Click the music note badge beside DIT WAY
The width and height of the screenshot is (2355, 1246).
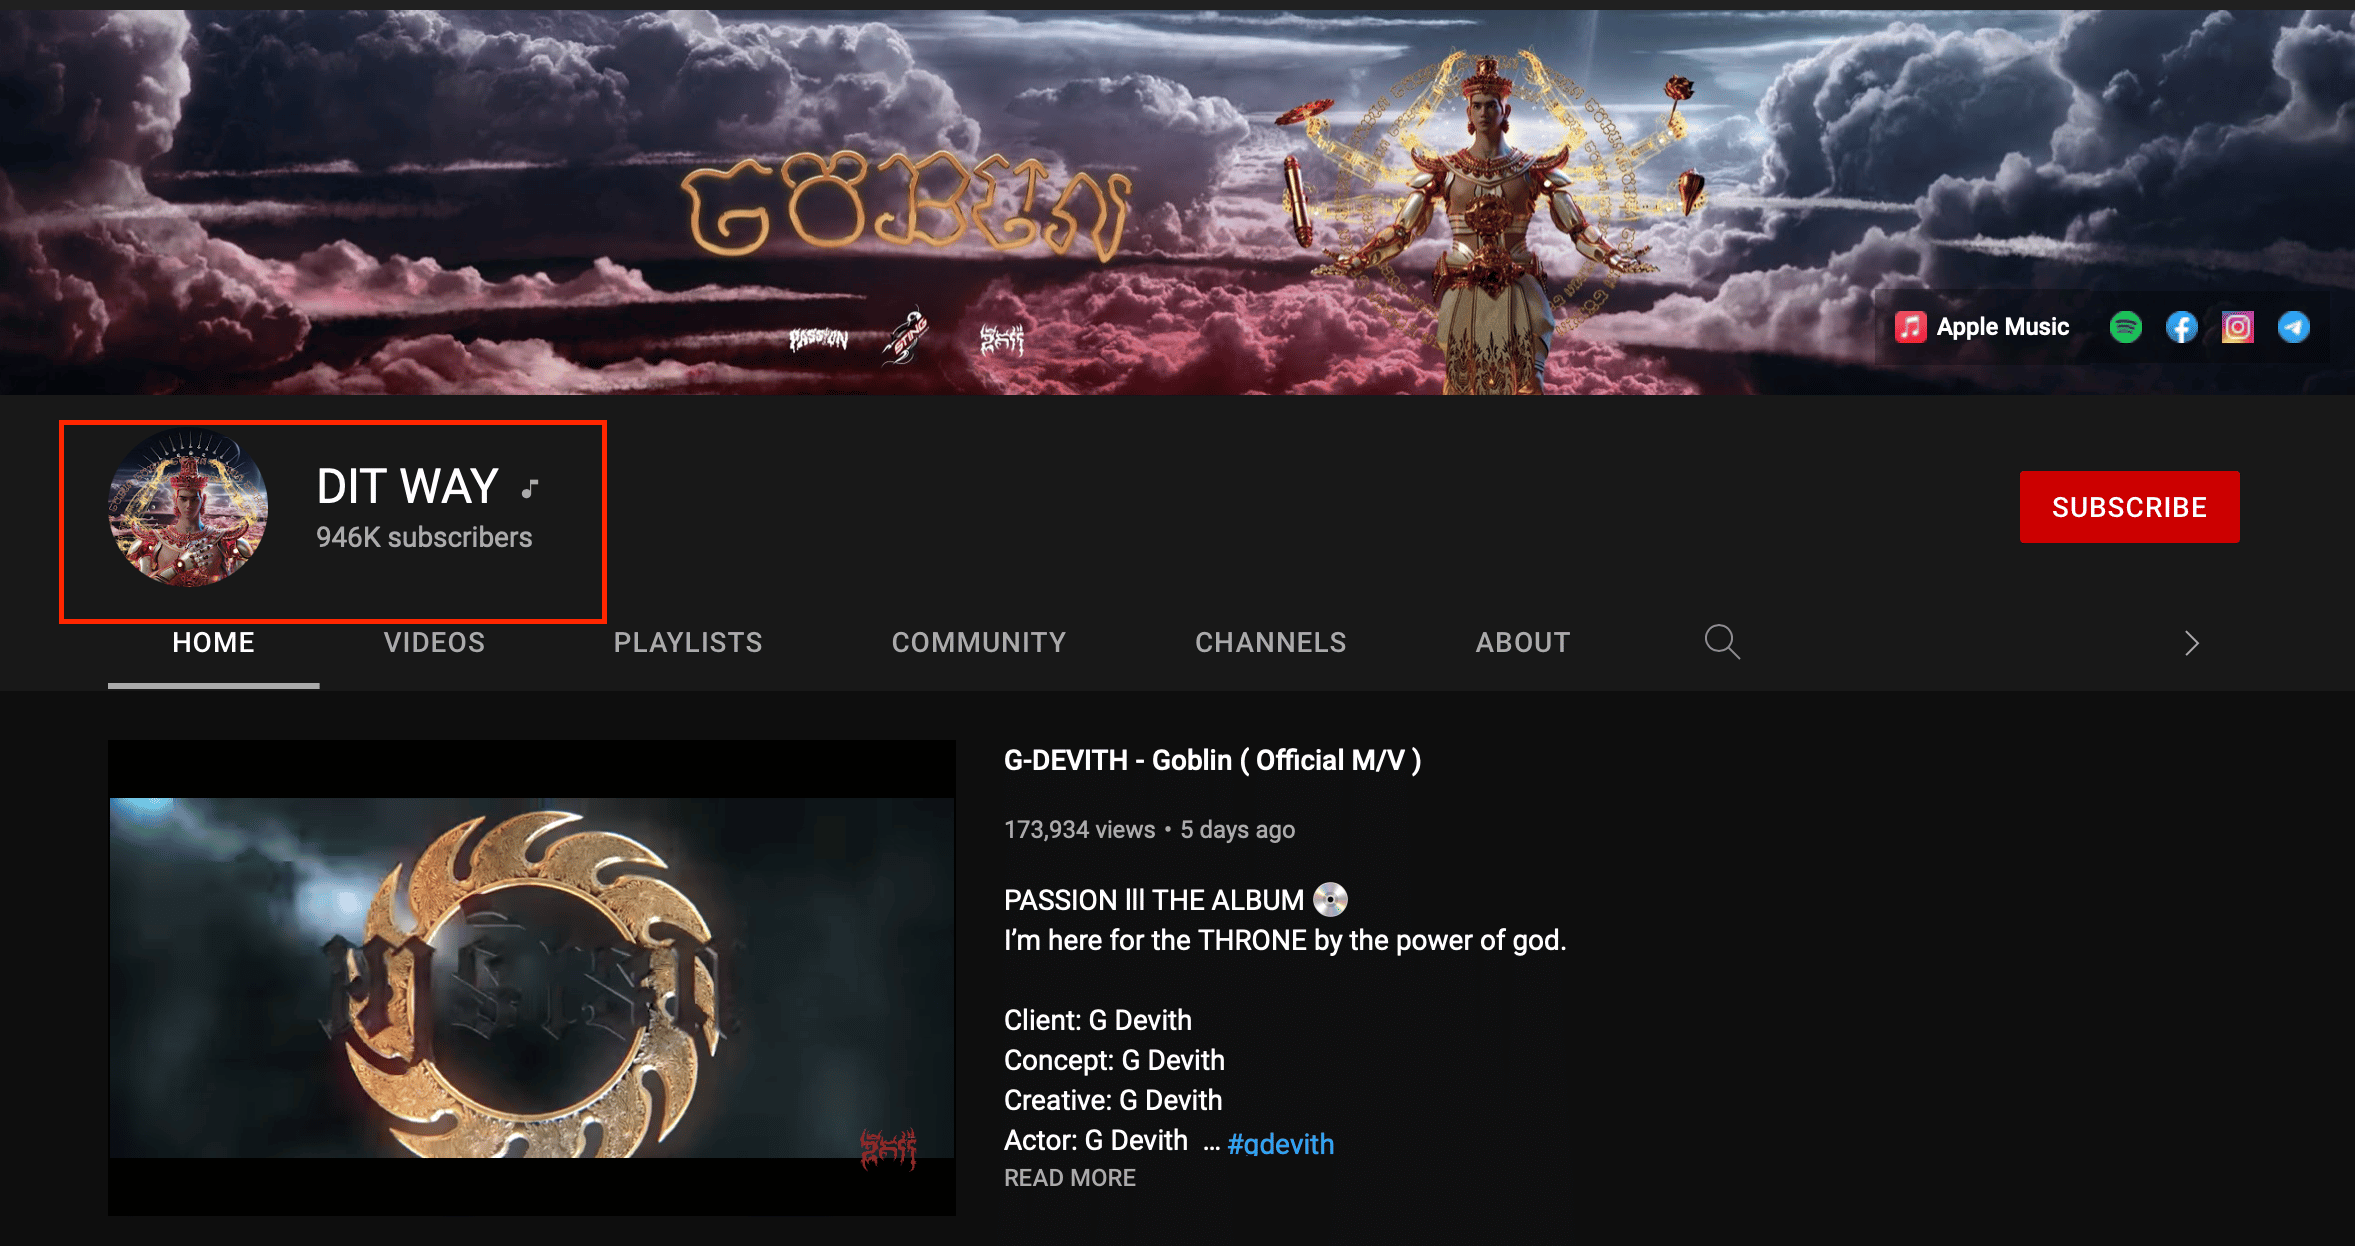[530, 488]
